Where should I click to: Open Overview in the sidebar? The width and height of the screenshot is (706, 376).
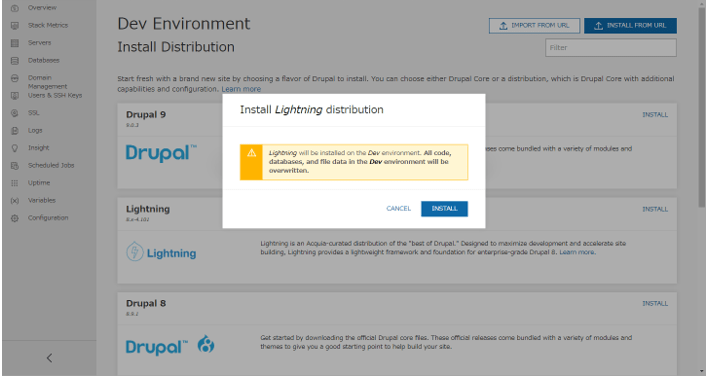tap(42, 8)
